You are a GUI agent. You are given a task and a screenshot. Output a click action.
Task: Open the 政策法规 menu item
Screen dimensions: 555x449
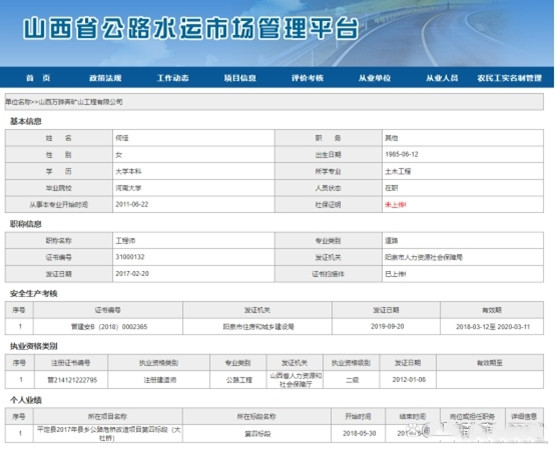pyautogui.click(x=105, y=78)
